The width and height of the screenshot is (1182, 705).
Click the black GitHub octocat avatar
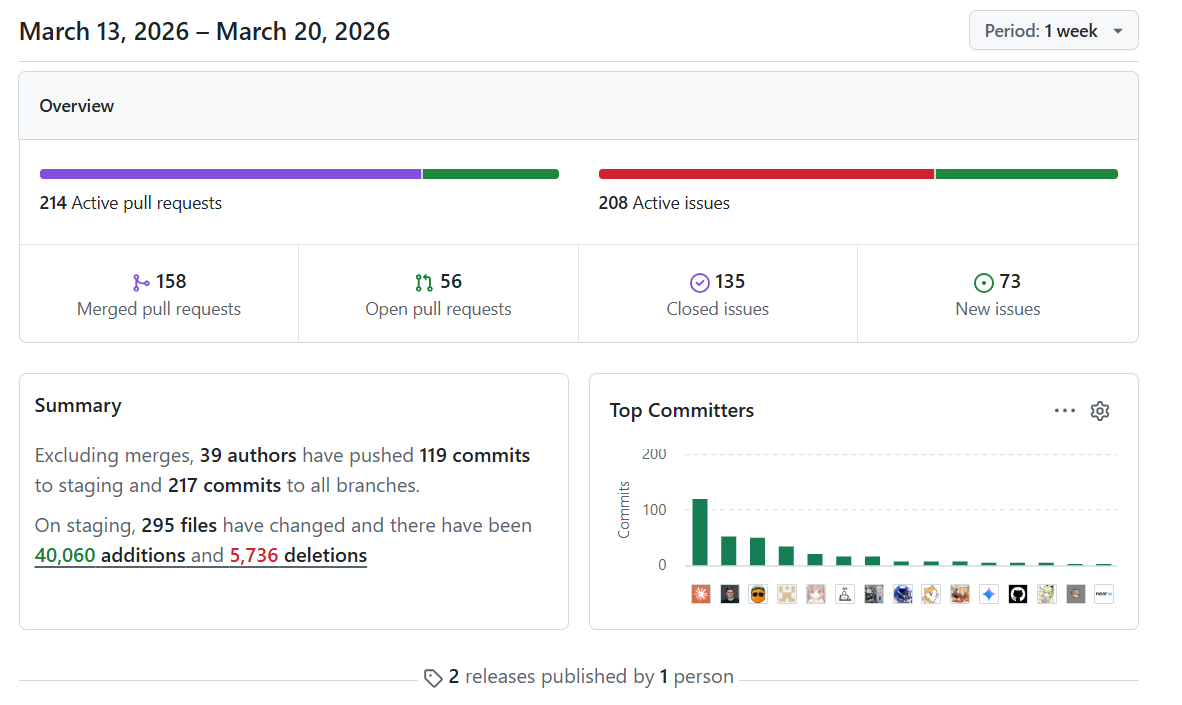coord(1018,594)
